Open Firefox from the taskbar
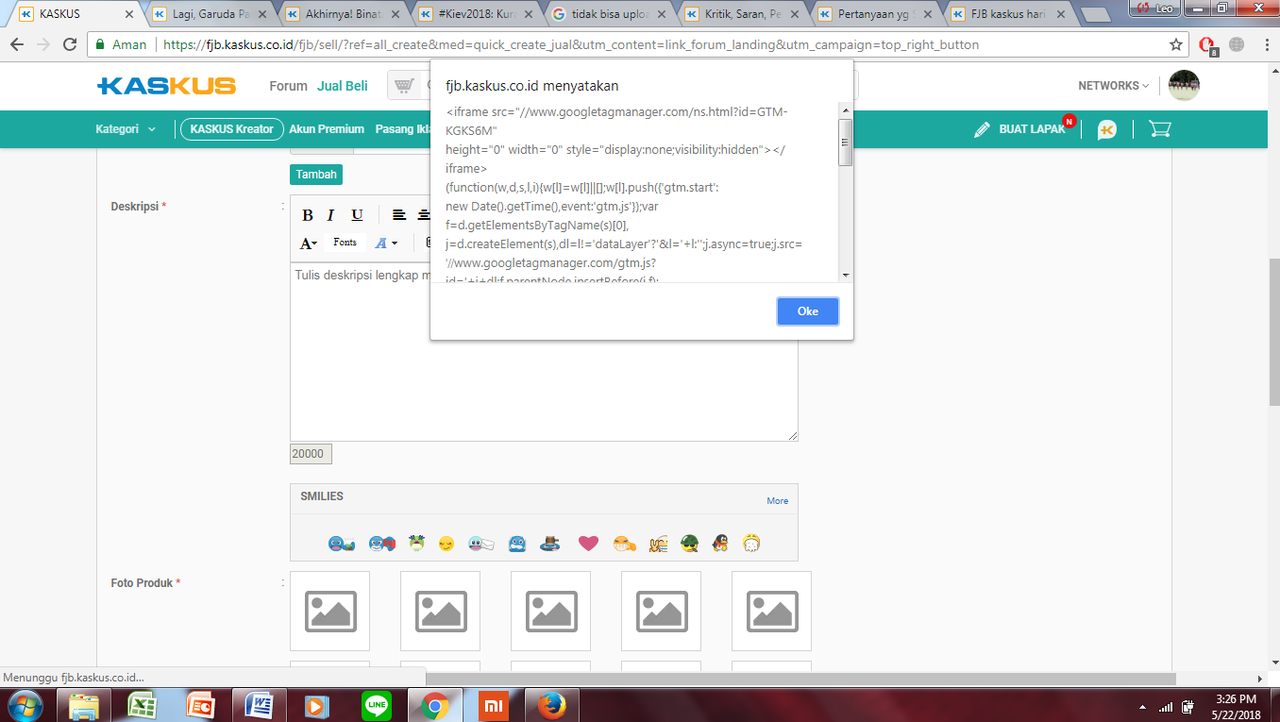 pyautogui.click(x=550, y=705)
